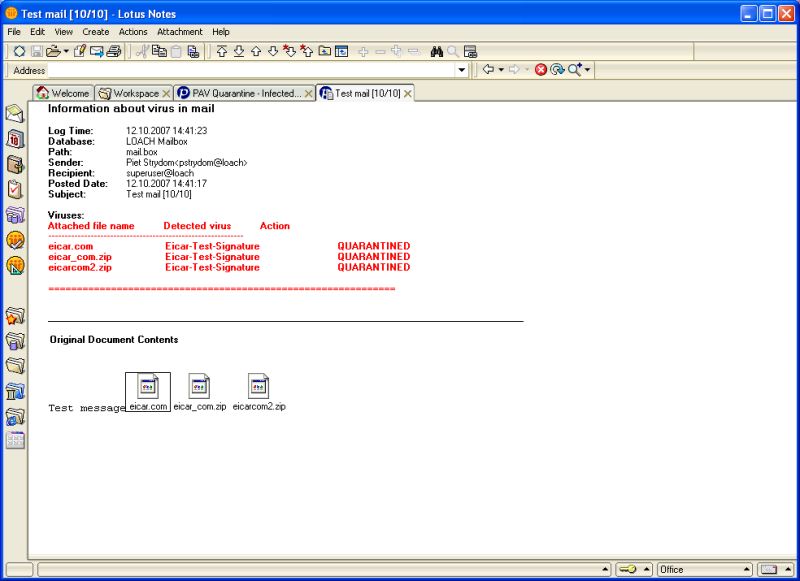The height and width of the screenshot is (581, 800).
Task: Close the Test mail [10/10] tab
Action: [407, 94]
